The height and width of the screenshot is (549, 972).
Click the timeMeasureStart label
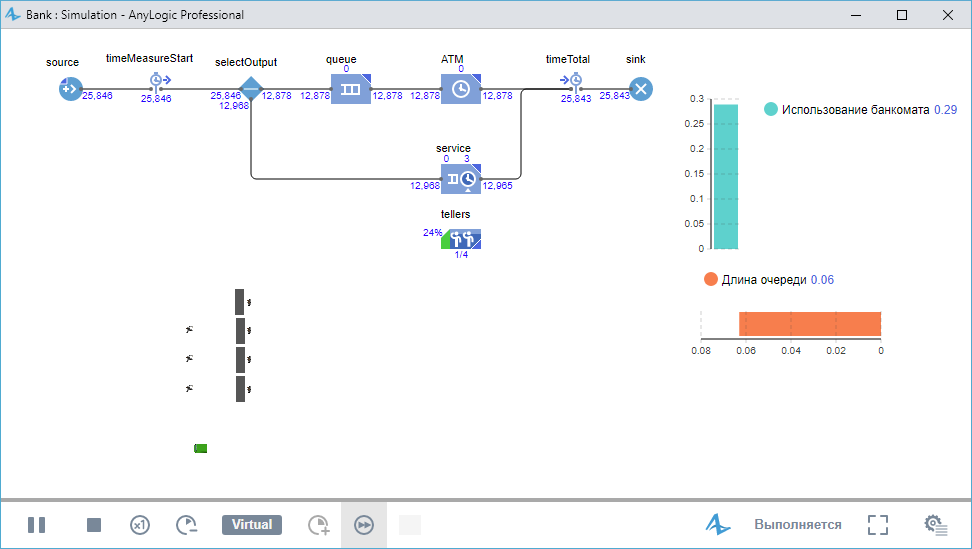point(149,58)
